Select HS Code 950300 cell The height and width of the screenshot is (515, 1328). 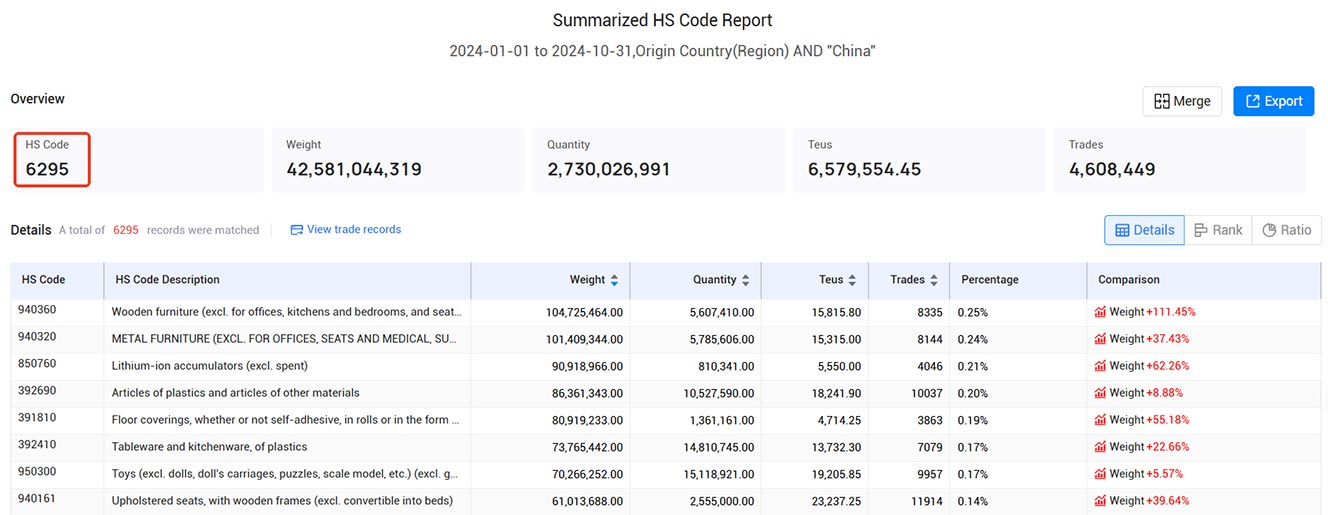click(x=57, y=474)
